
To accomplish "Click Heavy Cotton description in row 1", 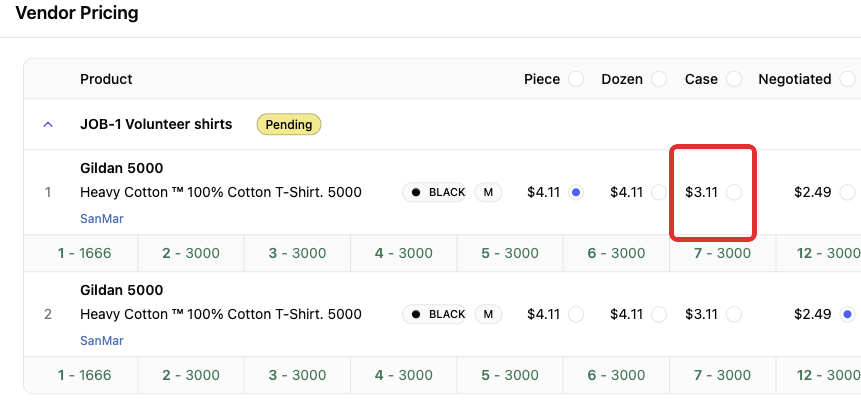I will 221,193.
